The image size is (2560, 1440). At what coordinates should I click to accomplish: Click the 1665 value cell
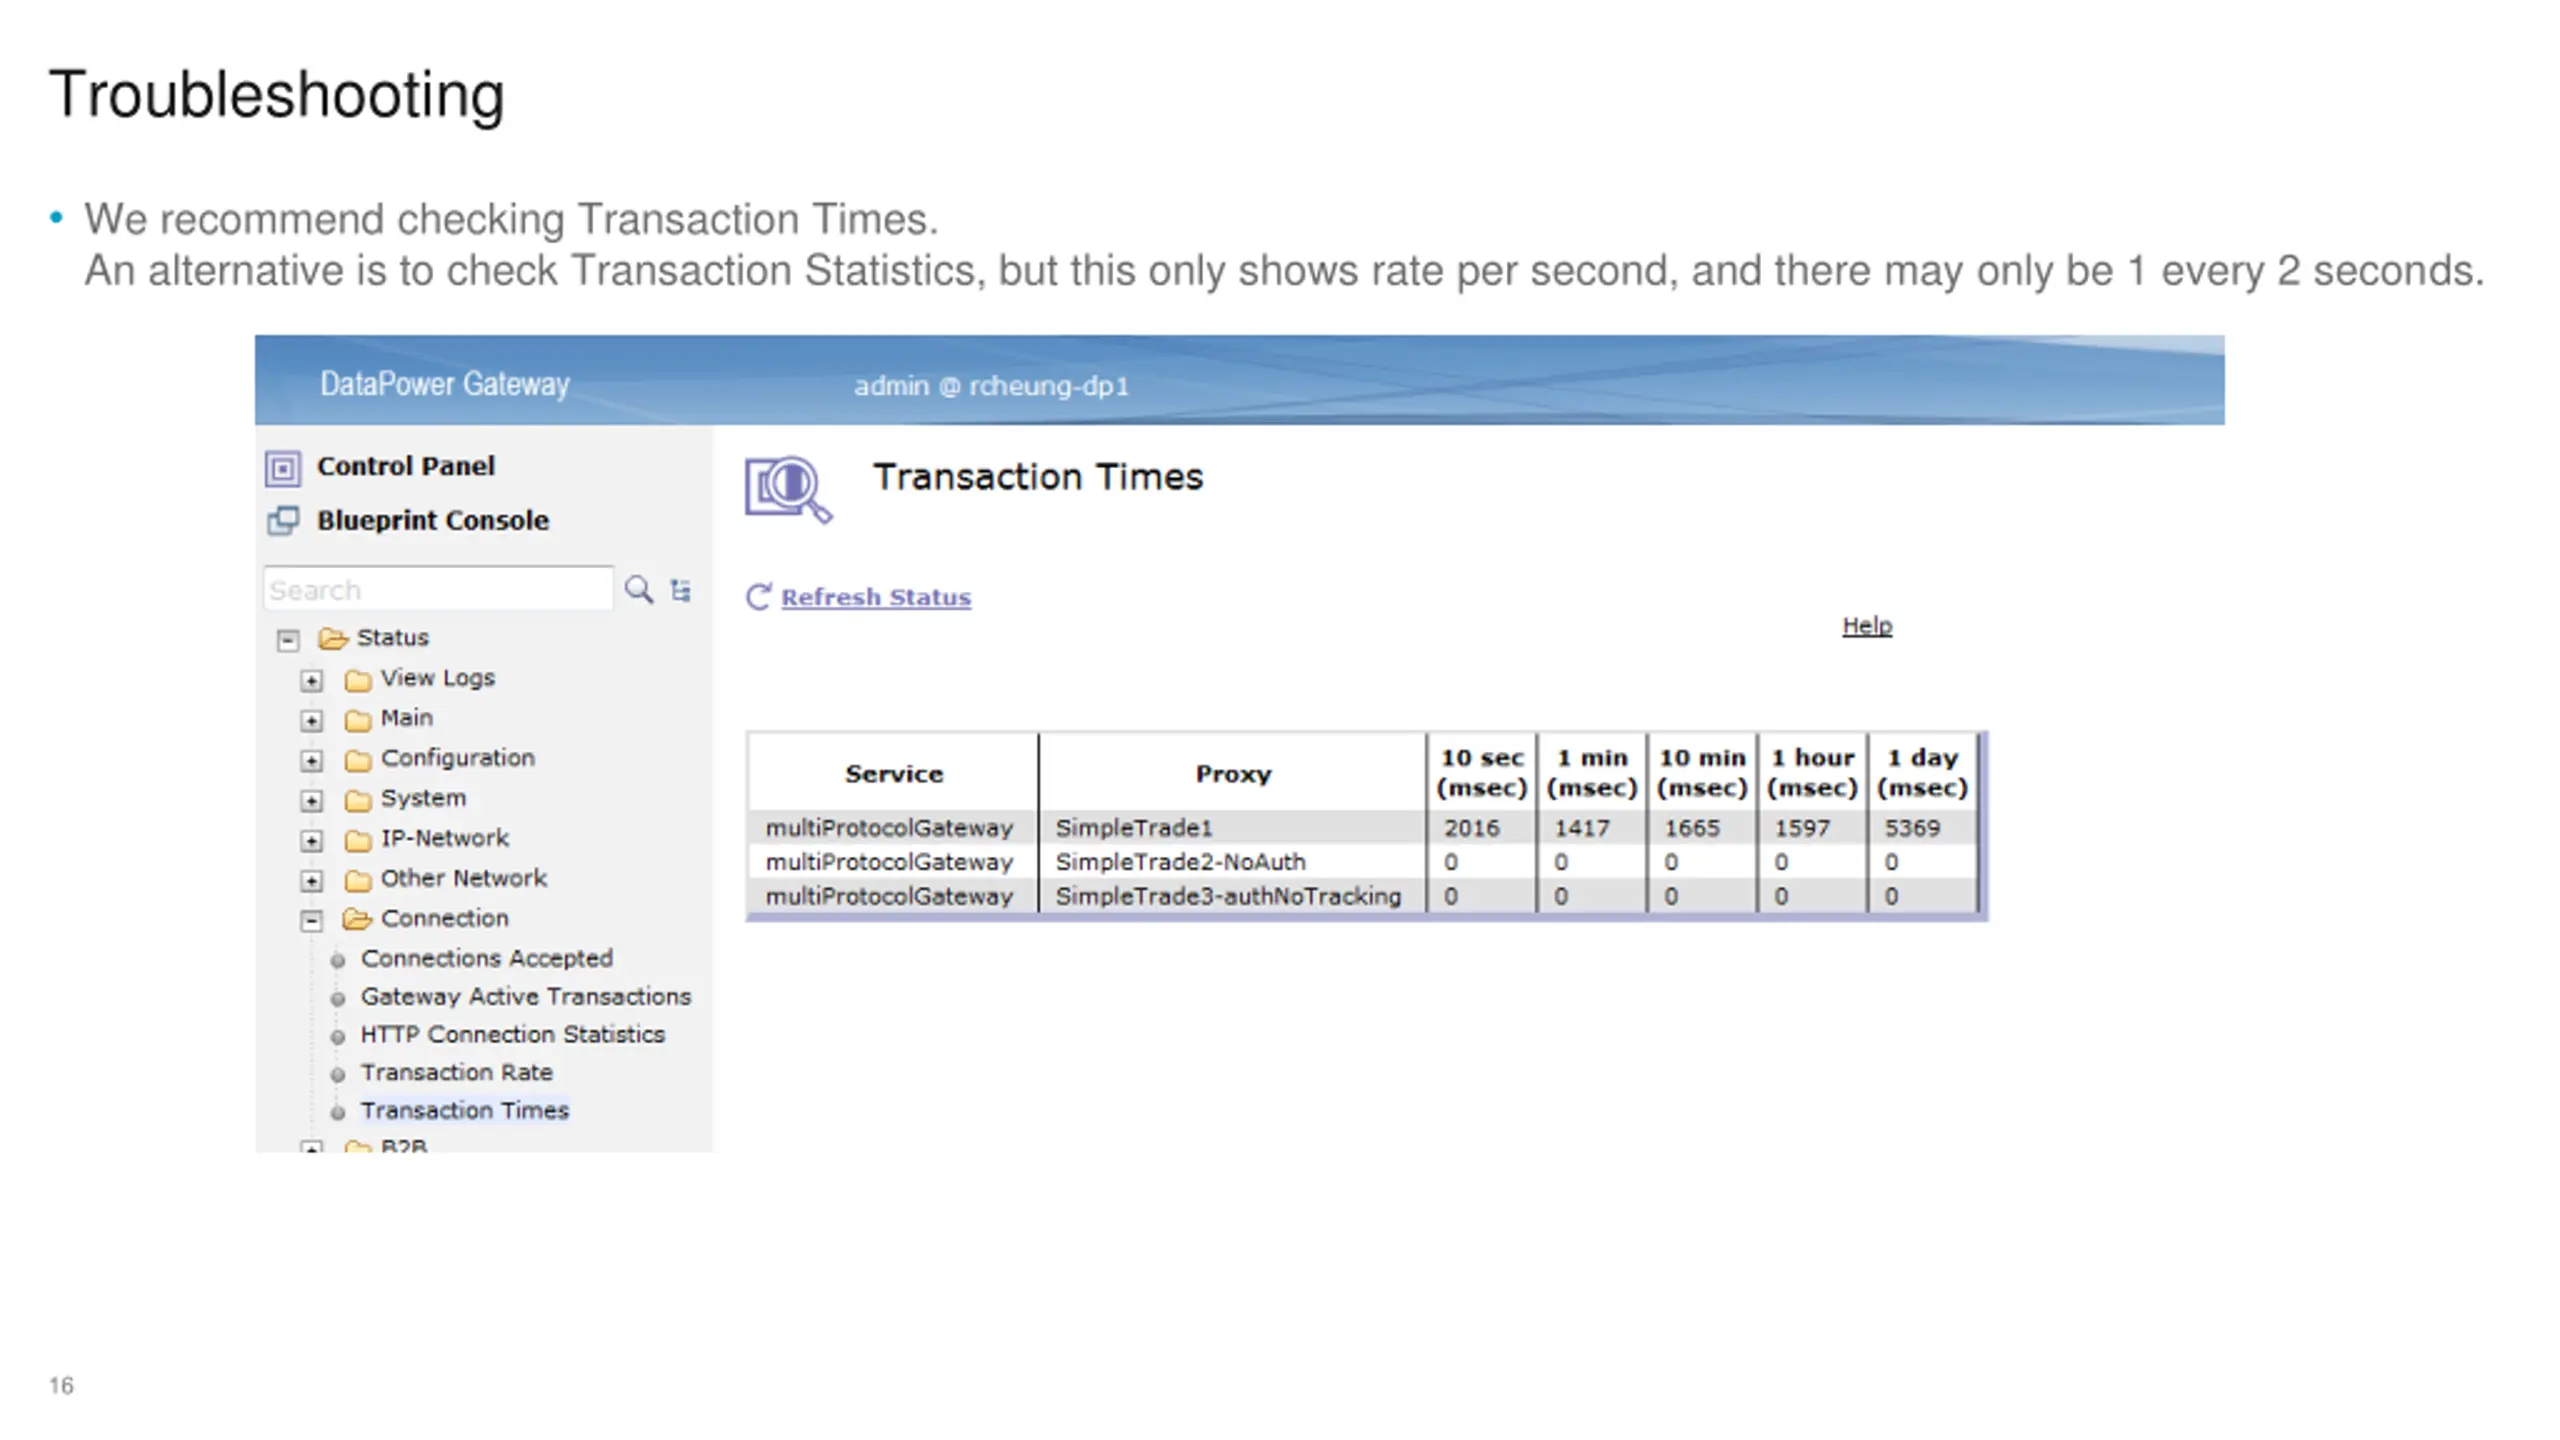click(x=1702, y=828)
